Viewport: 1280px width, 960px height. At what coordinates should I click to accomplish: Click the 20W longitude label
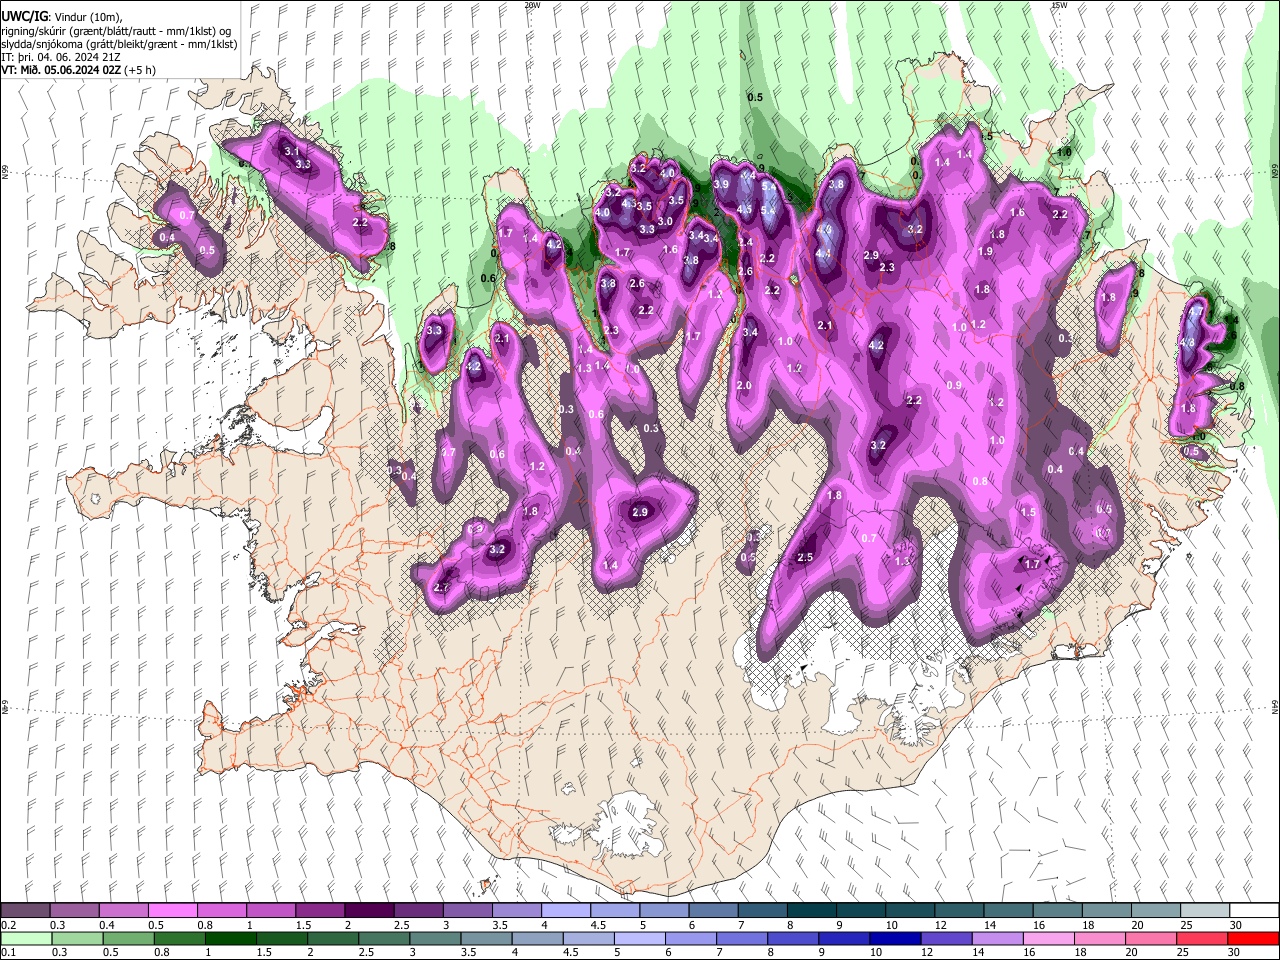pyautogui.click(x=532, y=5)
